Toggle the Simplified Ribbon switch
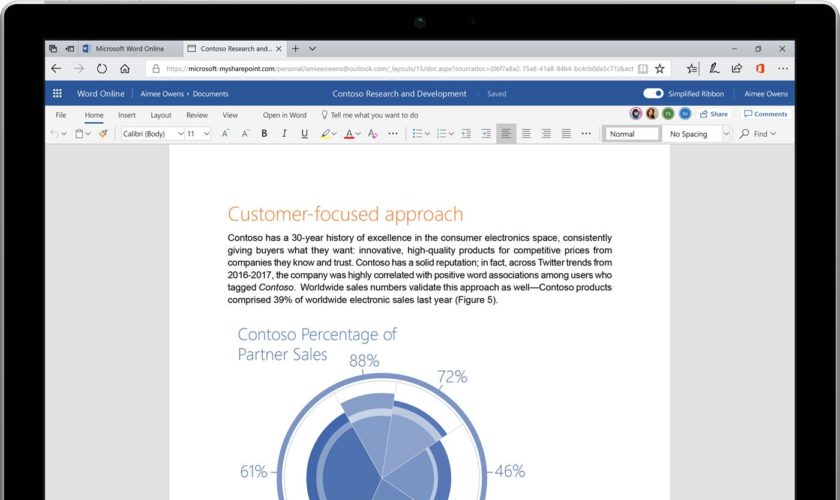Screen dimensions: 840x500 (653, 93)
